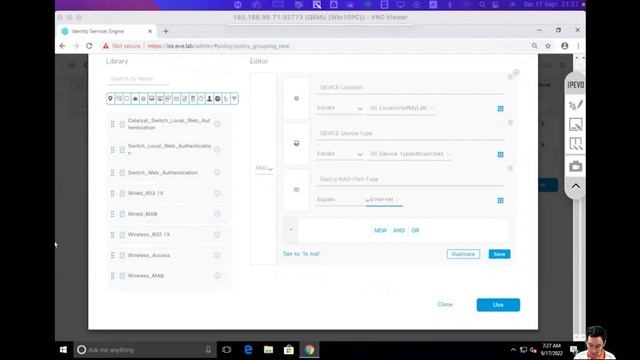Open Equals operator dropdown for Device Type
Screen dimensions: 640x360
340,154
